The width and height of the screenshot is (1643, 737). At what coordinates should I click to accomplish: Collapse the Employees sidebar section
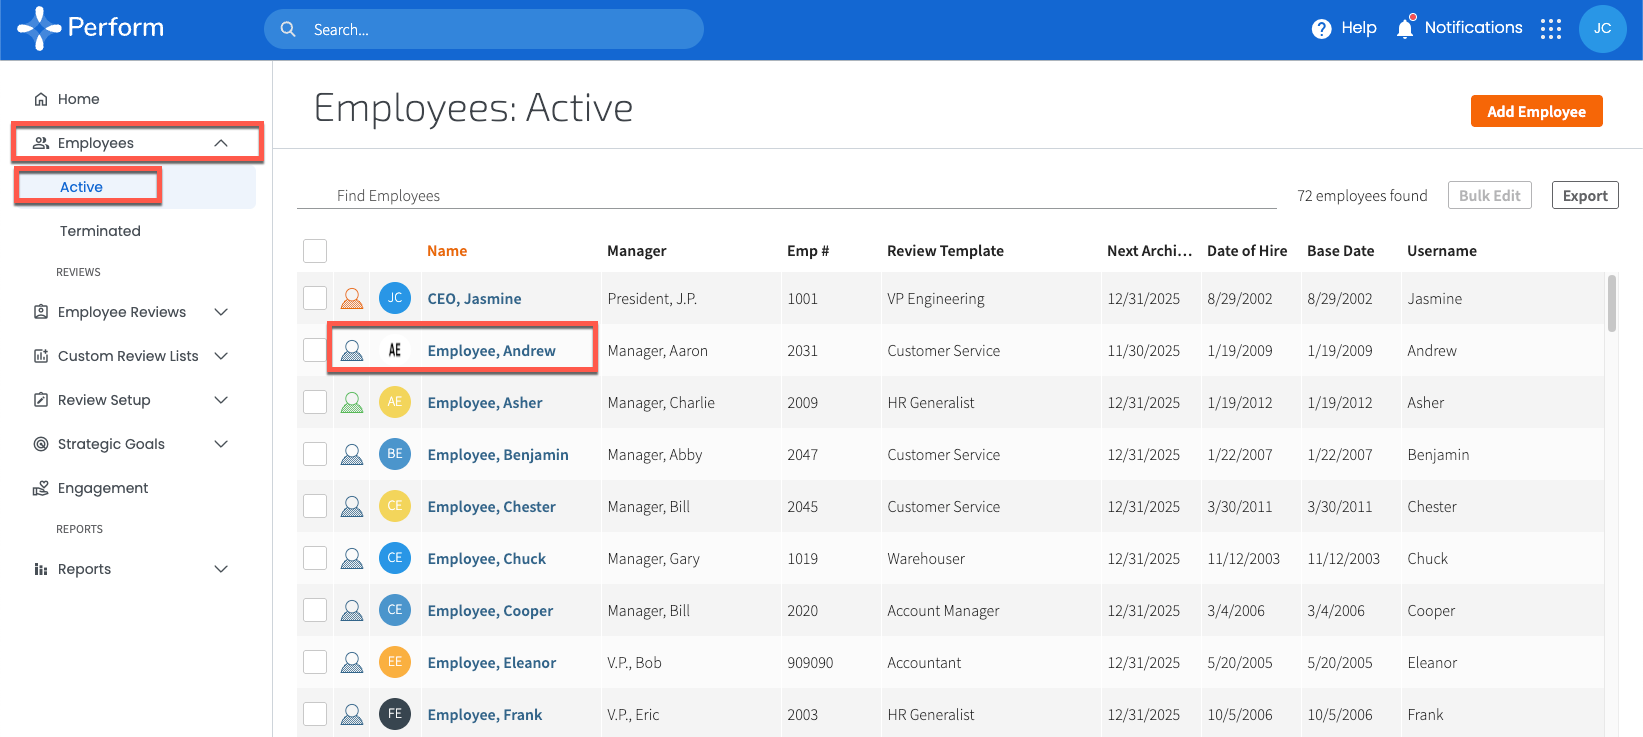[x=221, y=143]
